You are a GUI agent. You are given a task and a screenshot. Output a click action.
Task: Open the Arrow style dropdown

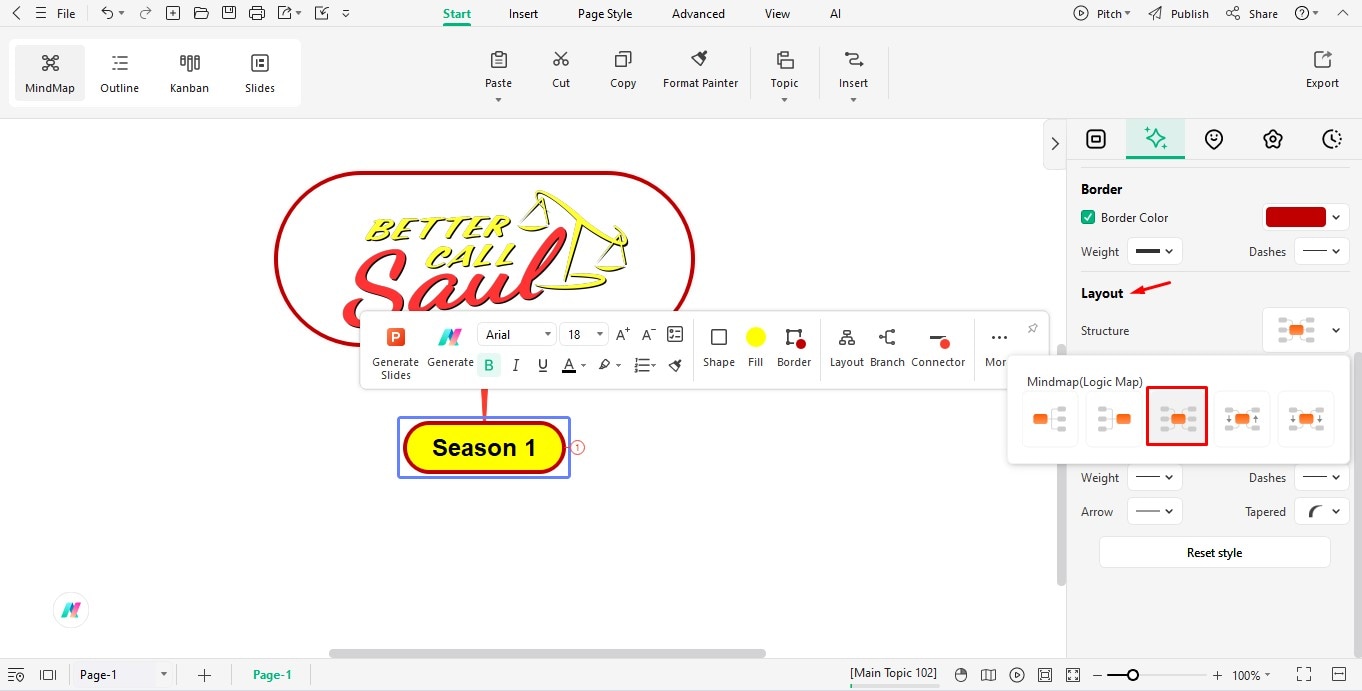(1155, 511)
